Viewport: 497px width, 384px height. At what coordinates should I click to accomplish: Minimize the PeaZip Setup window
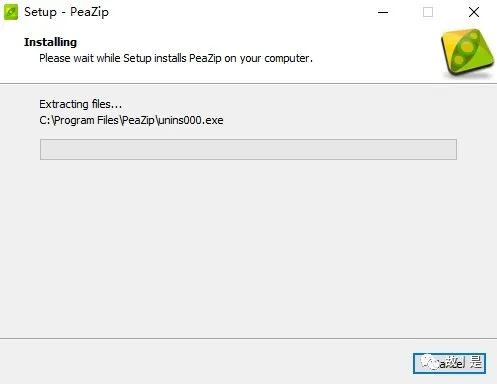383,12
